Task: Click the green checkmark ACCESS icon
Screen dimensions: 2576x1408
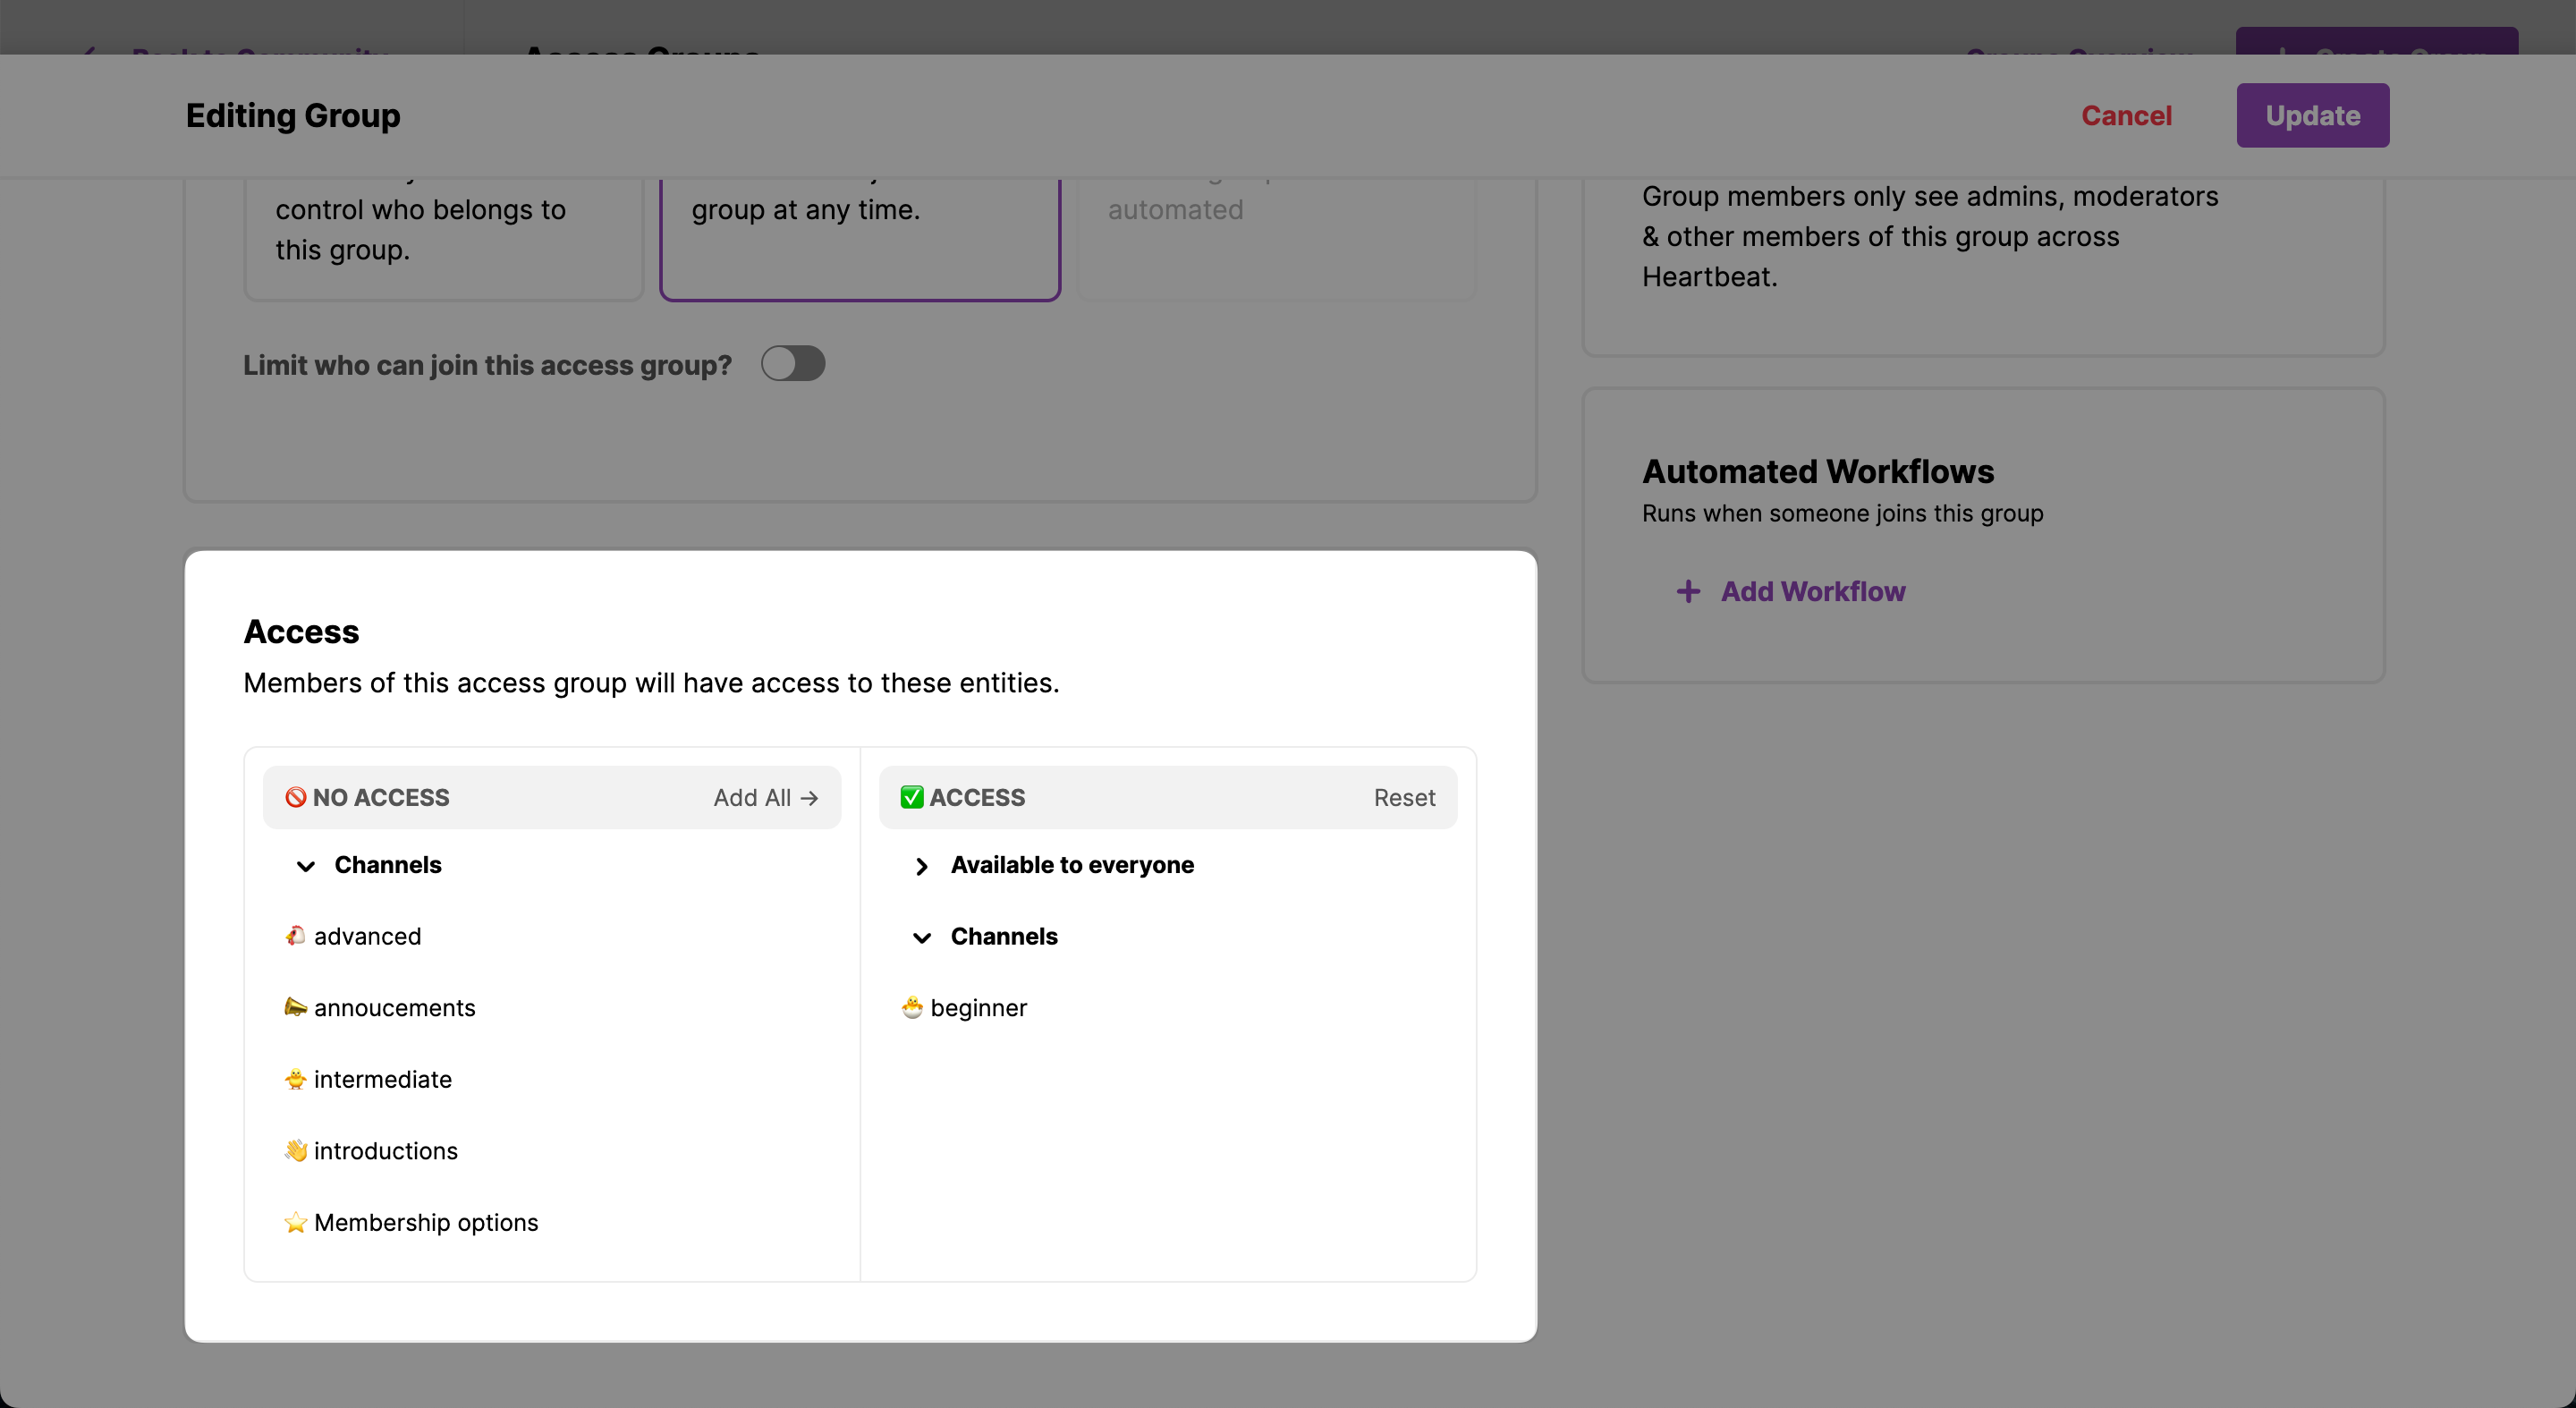Action: tap(912, 797)
